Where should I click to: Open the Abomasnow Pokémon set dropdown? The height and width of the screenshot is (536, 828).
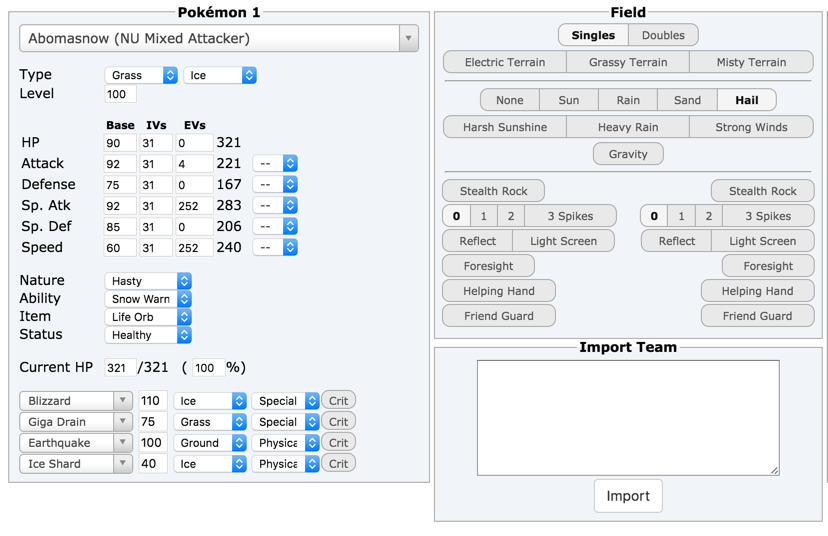click(219, 38)
